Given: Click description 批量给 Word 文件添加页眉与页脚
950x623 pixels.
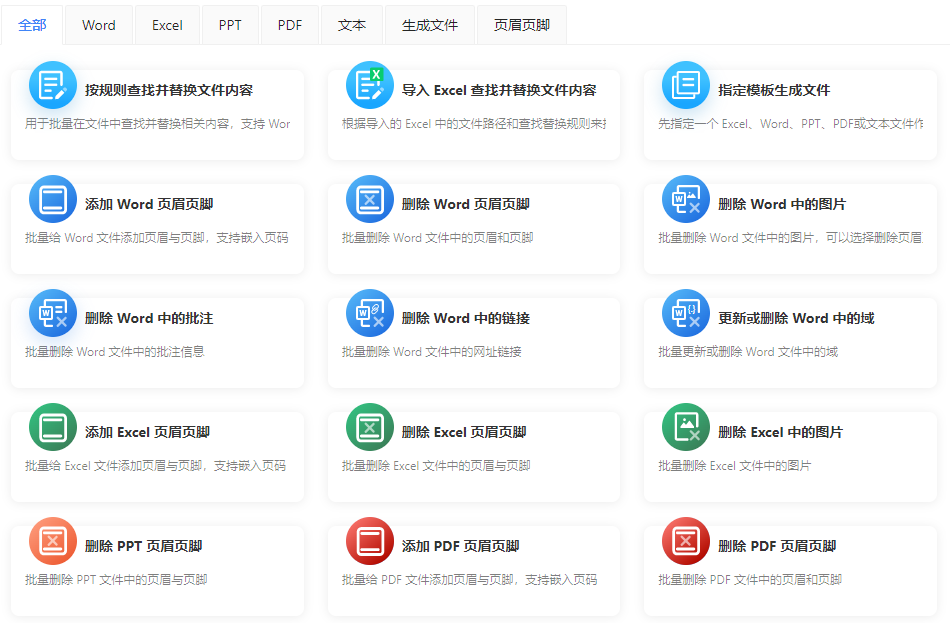Looking at the screenshot, I should tap(157, 238).
